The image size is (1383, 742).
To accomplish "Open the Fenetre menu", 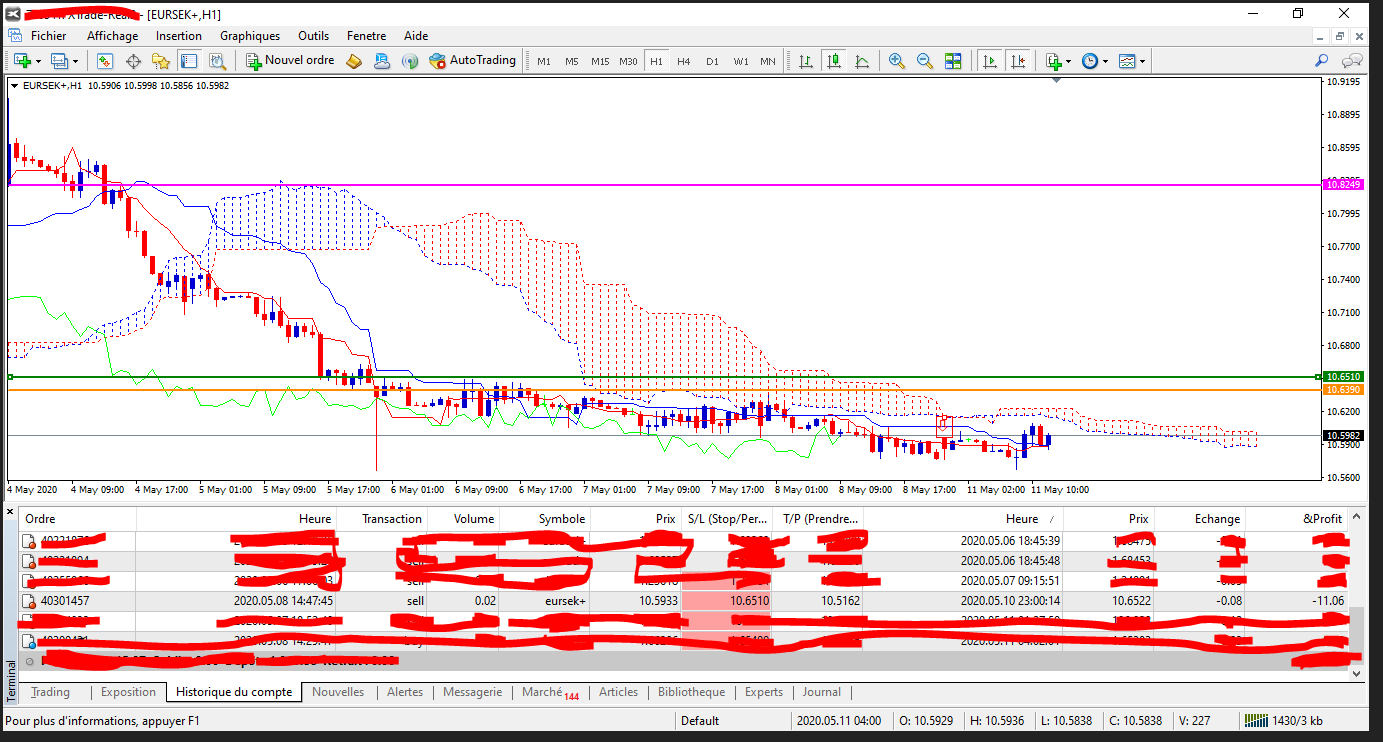I will coord(367,36).
